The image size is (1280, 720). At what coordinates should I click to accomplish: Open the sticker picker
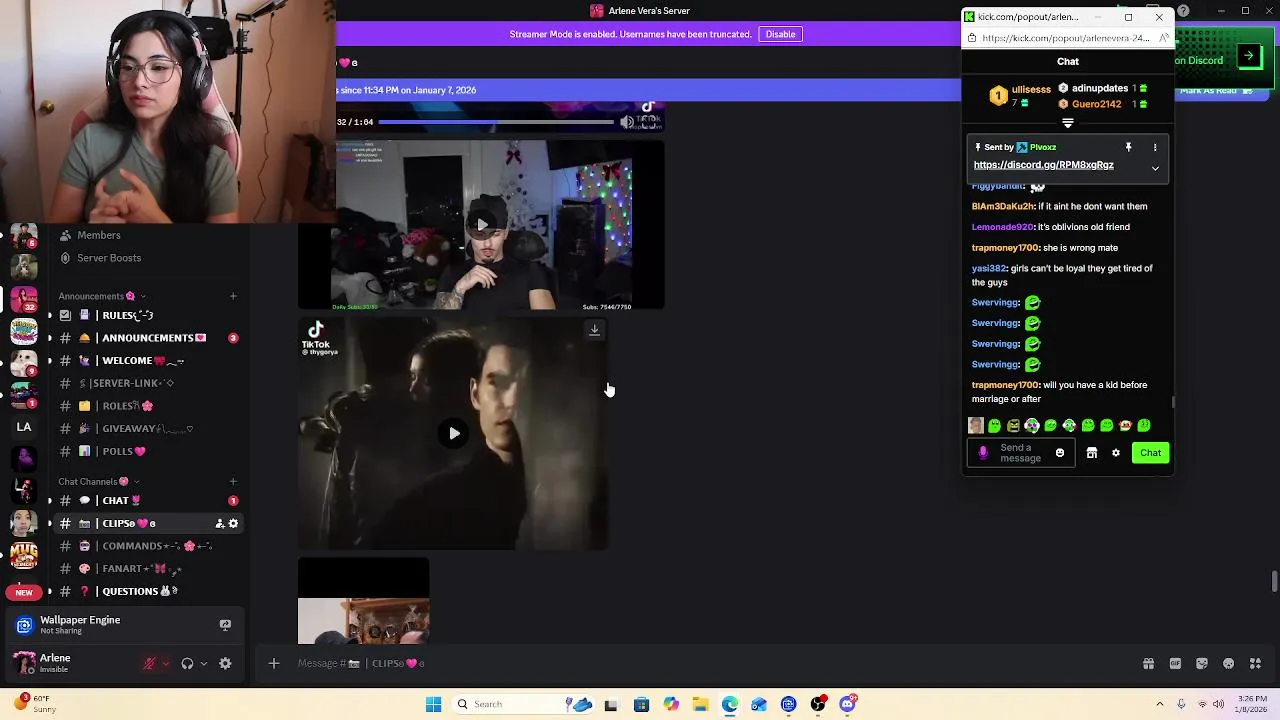tap(1202, 663)
